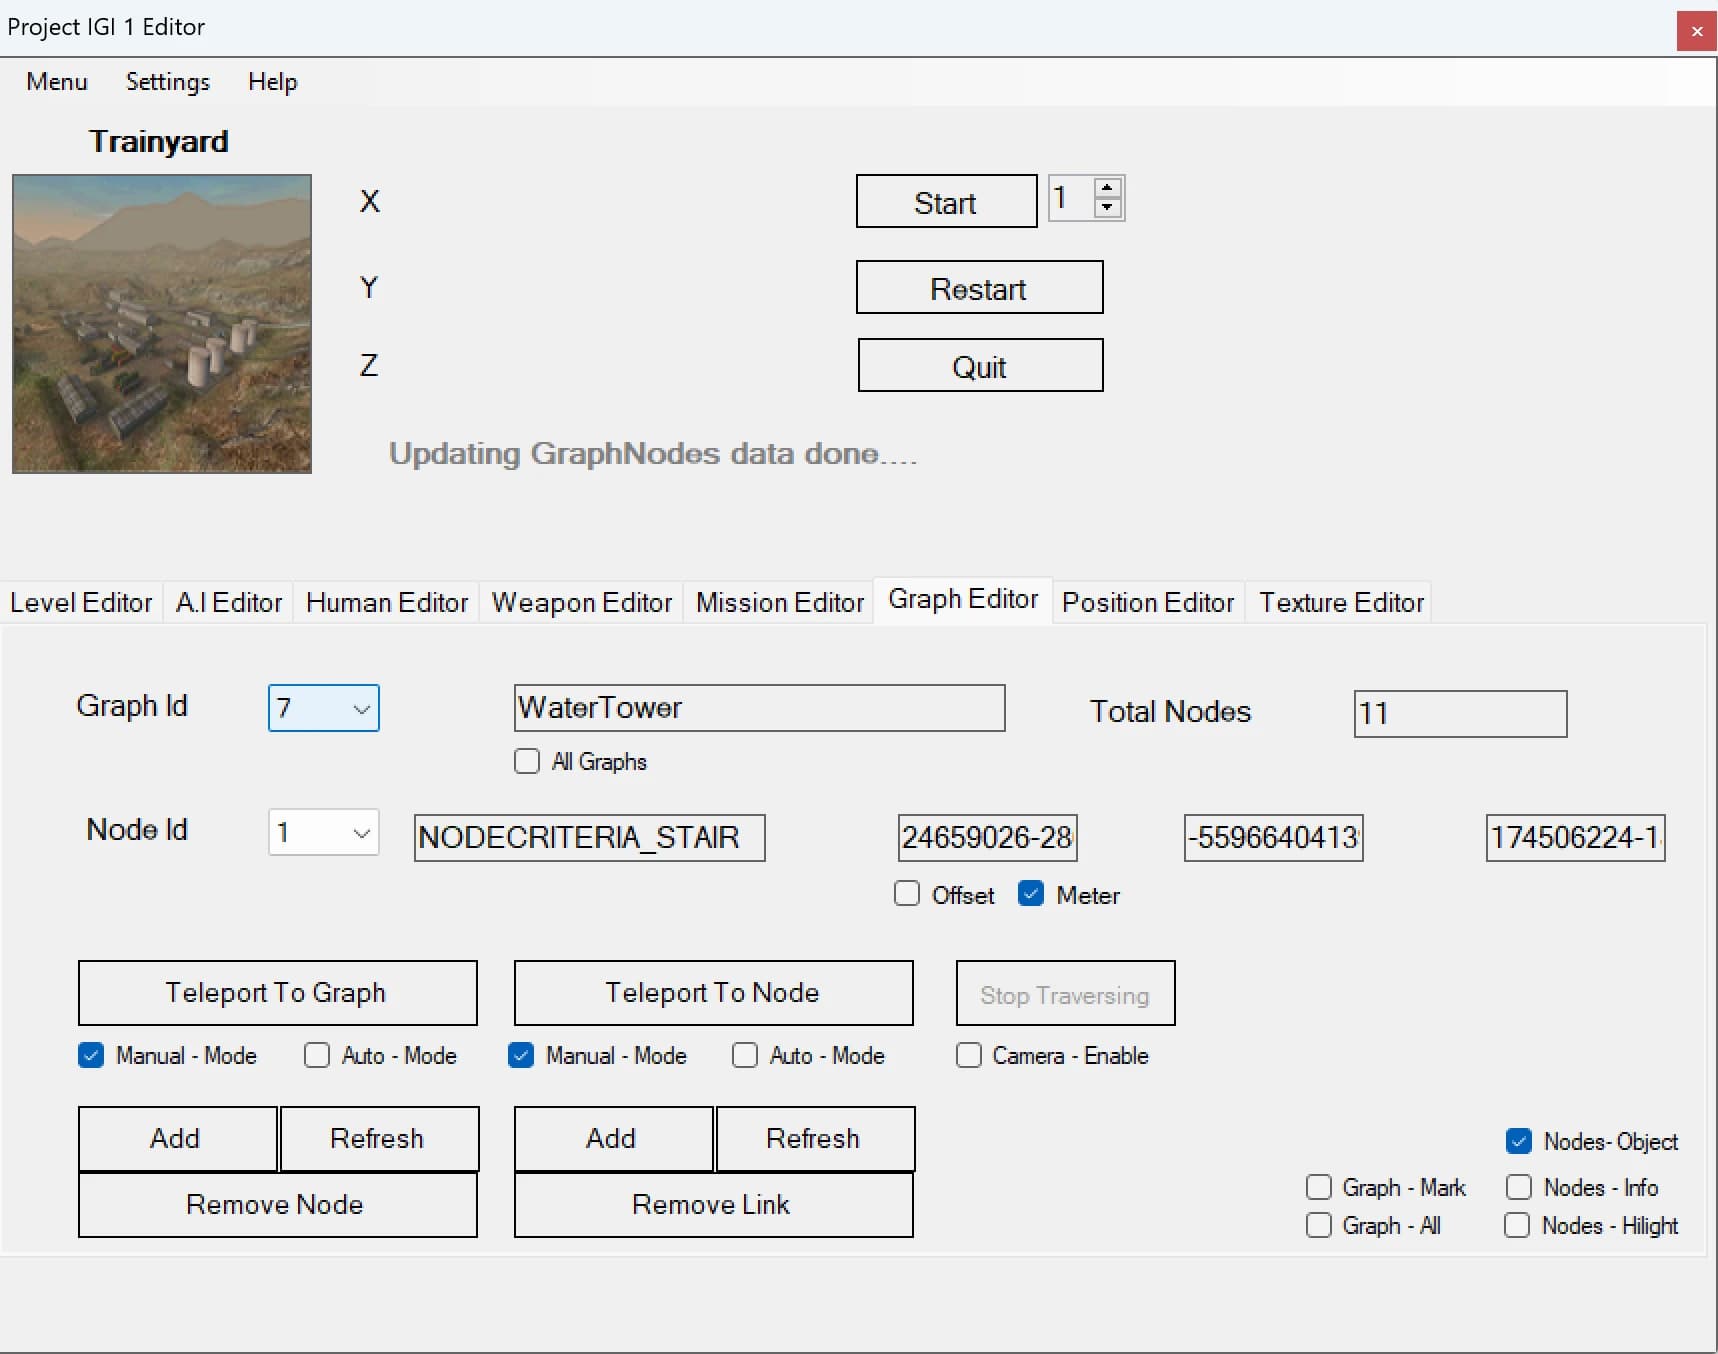Switch to Position Editor tab
1718x1354 pixels.
(x=1148, y=602)
